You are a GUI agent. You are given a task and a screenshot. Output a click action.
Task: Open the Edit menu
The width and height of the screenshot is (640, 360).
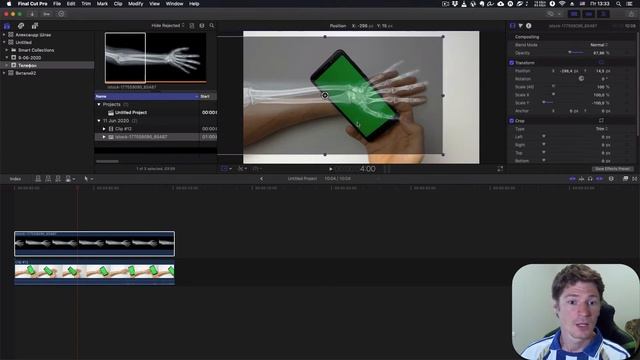click(71, 4)
